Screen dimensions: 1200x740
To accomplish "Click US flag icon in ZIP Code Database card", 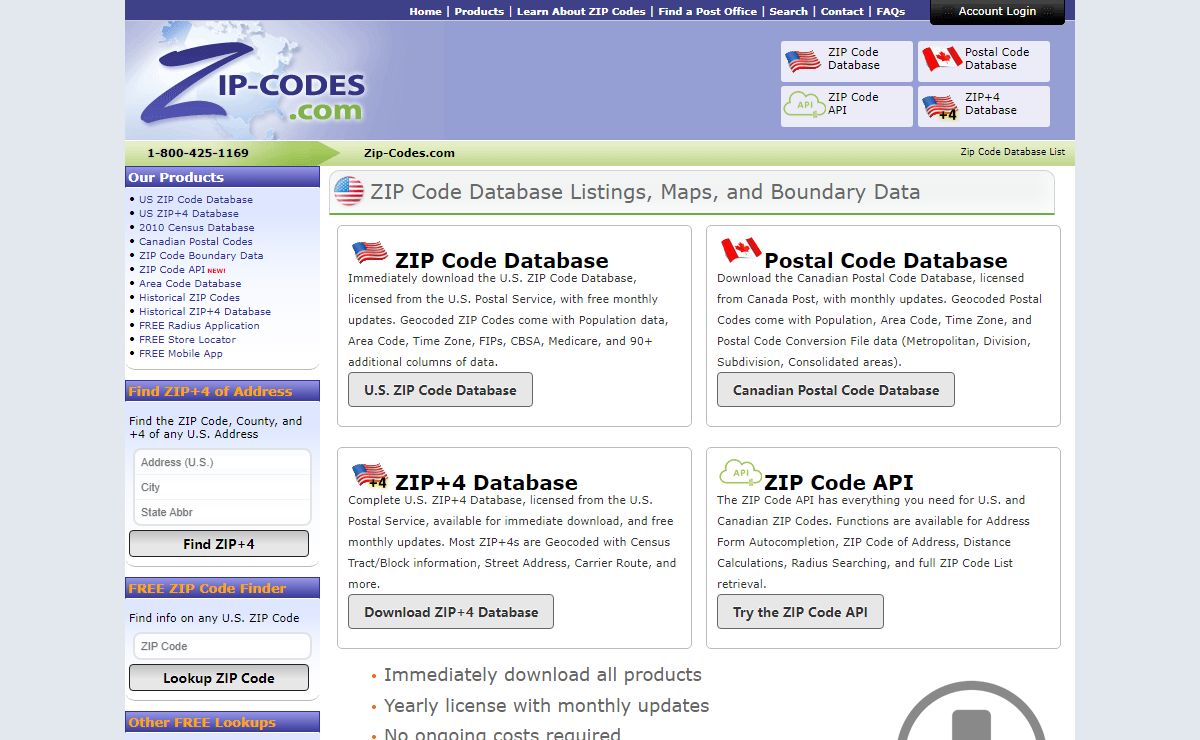I will click(370, 252).
